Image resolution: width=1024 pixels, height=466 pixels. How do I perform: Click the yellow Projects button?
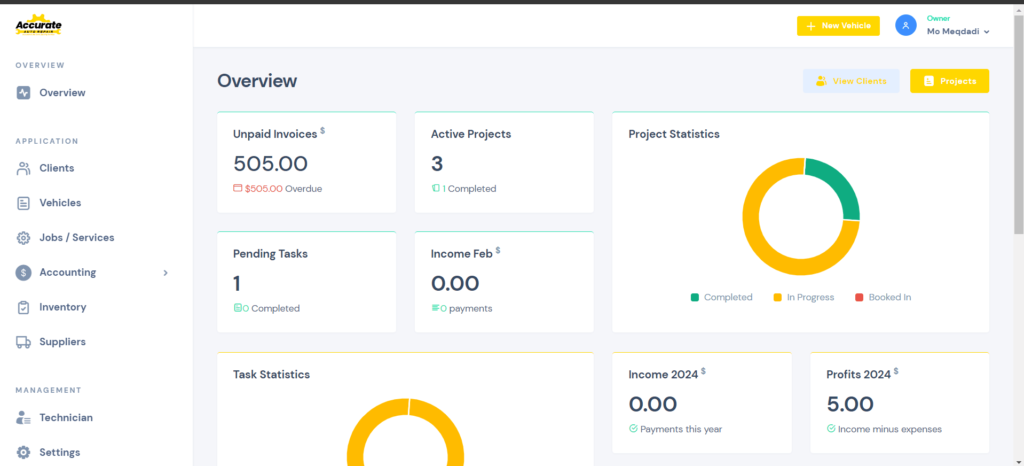950,81
